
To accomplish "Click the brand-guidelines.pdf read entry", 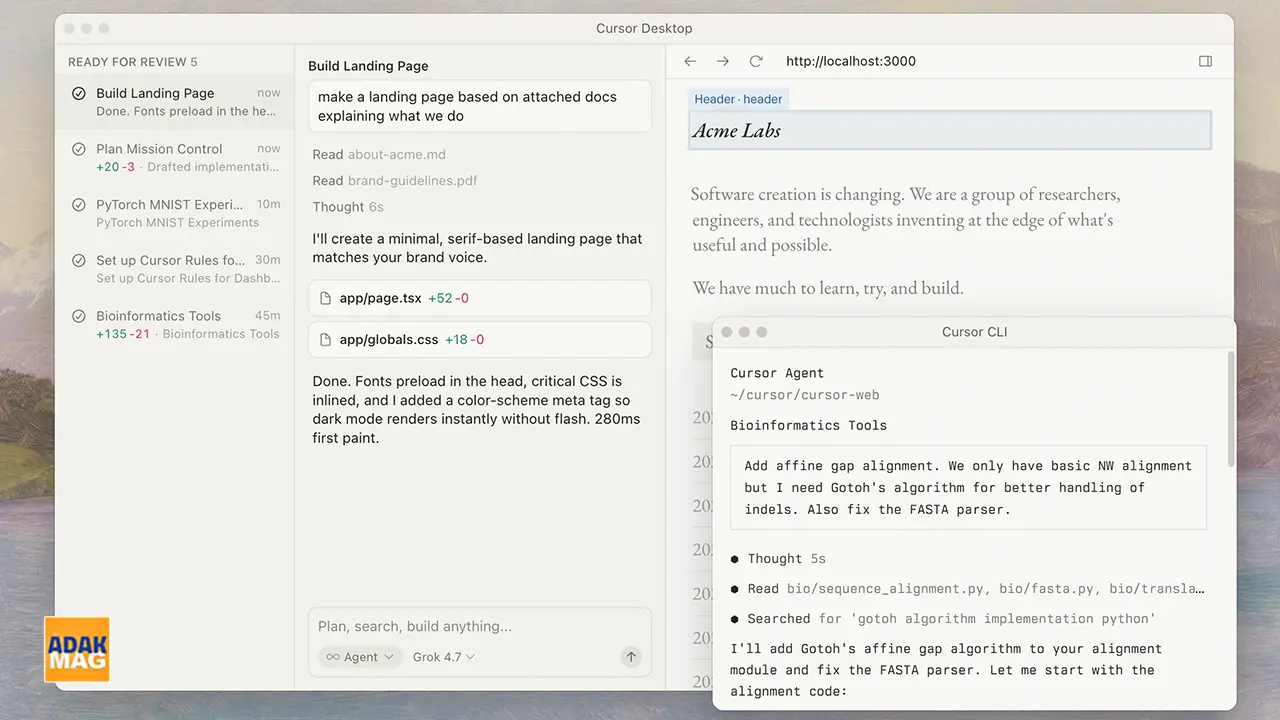I will point(395,181).
